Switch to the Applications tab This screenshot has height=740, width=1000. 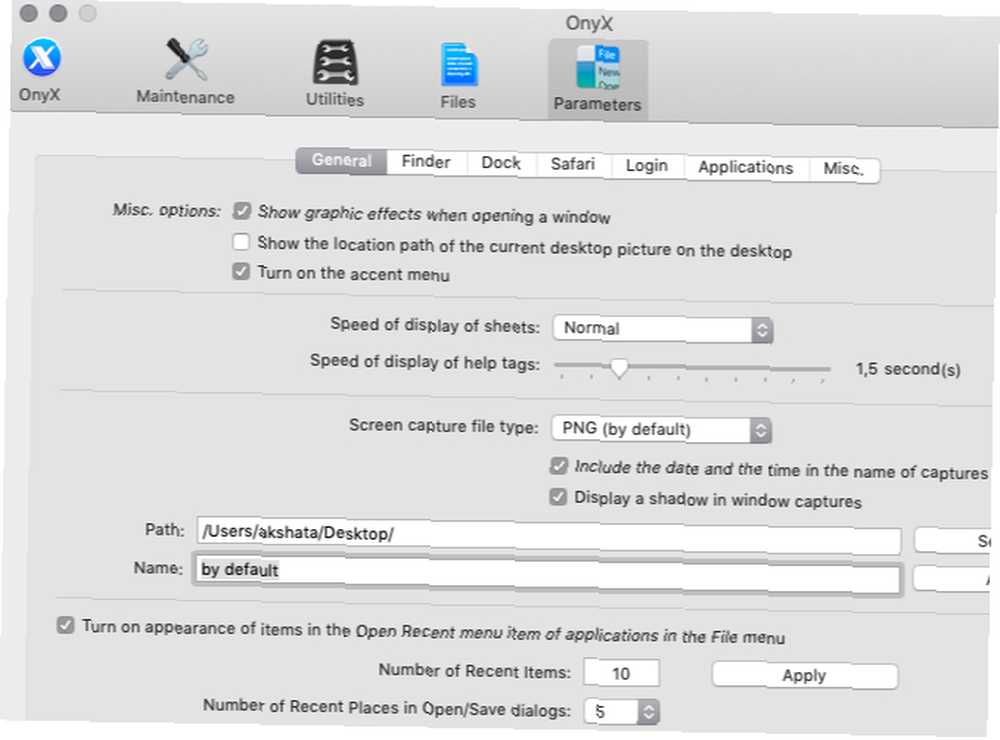click(746, 168)
